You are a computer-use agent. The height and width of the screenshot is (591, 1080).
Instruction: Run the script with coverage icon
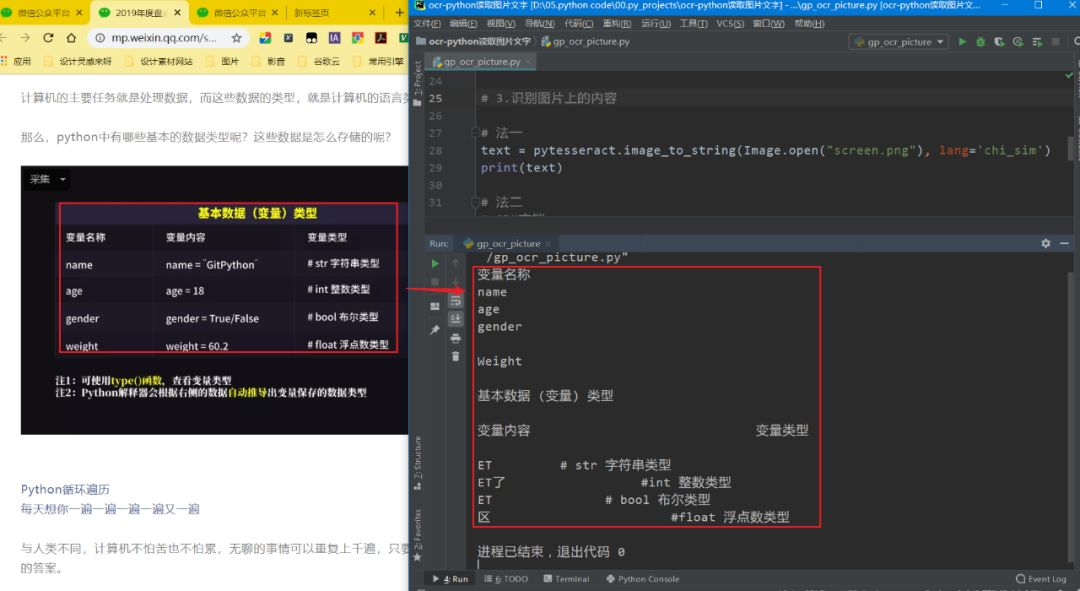999,43
